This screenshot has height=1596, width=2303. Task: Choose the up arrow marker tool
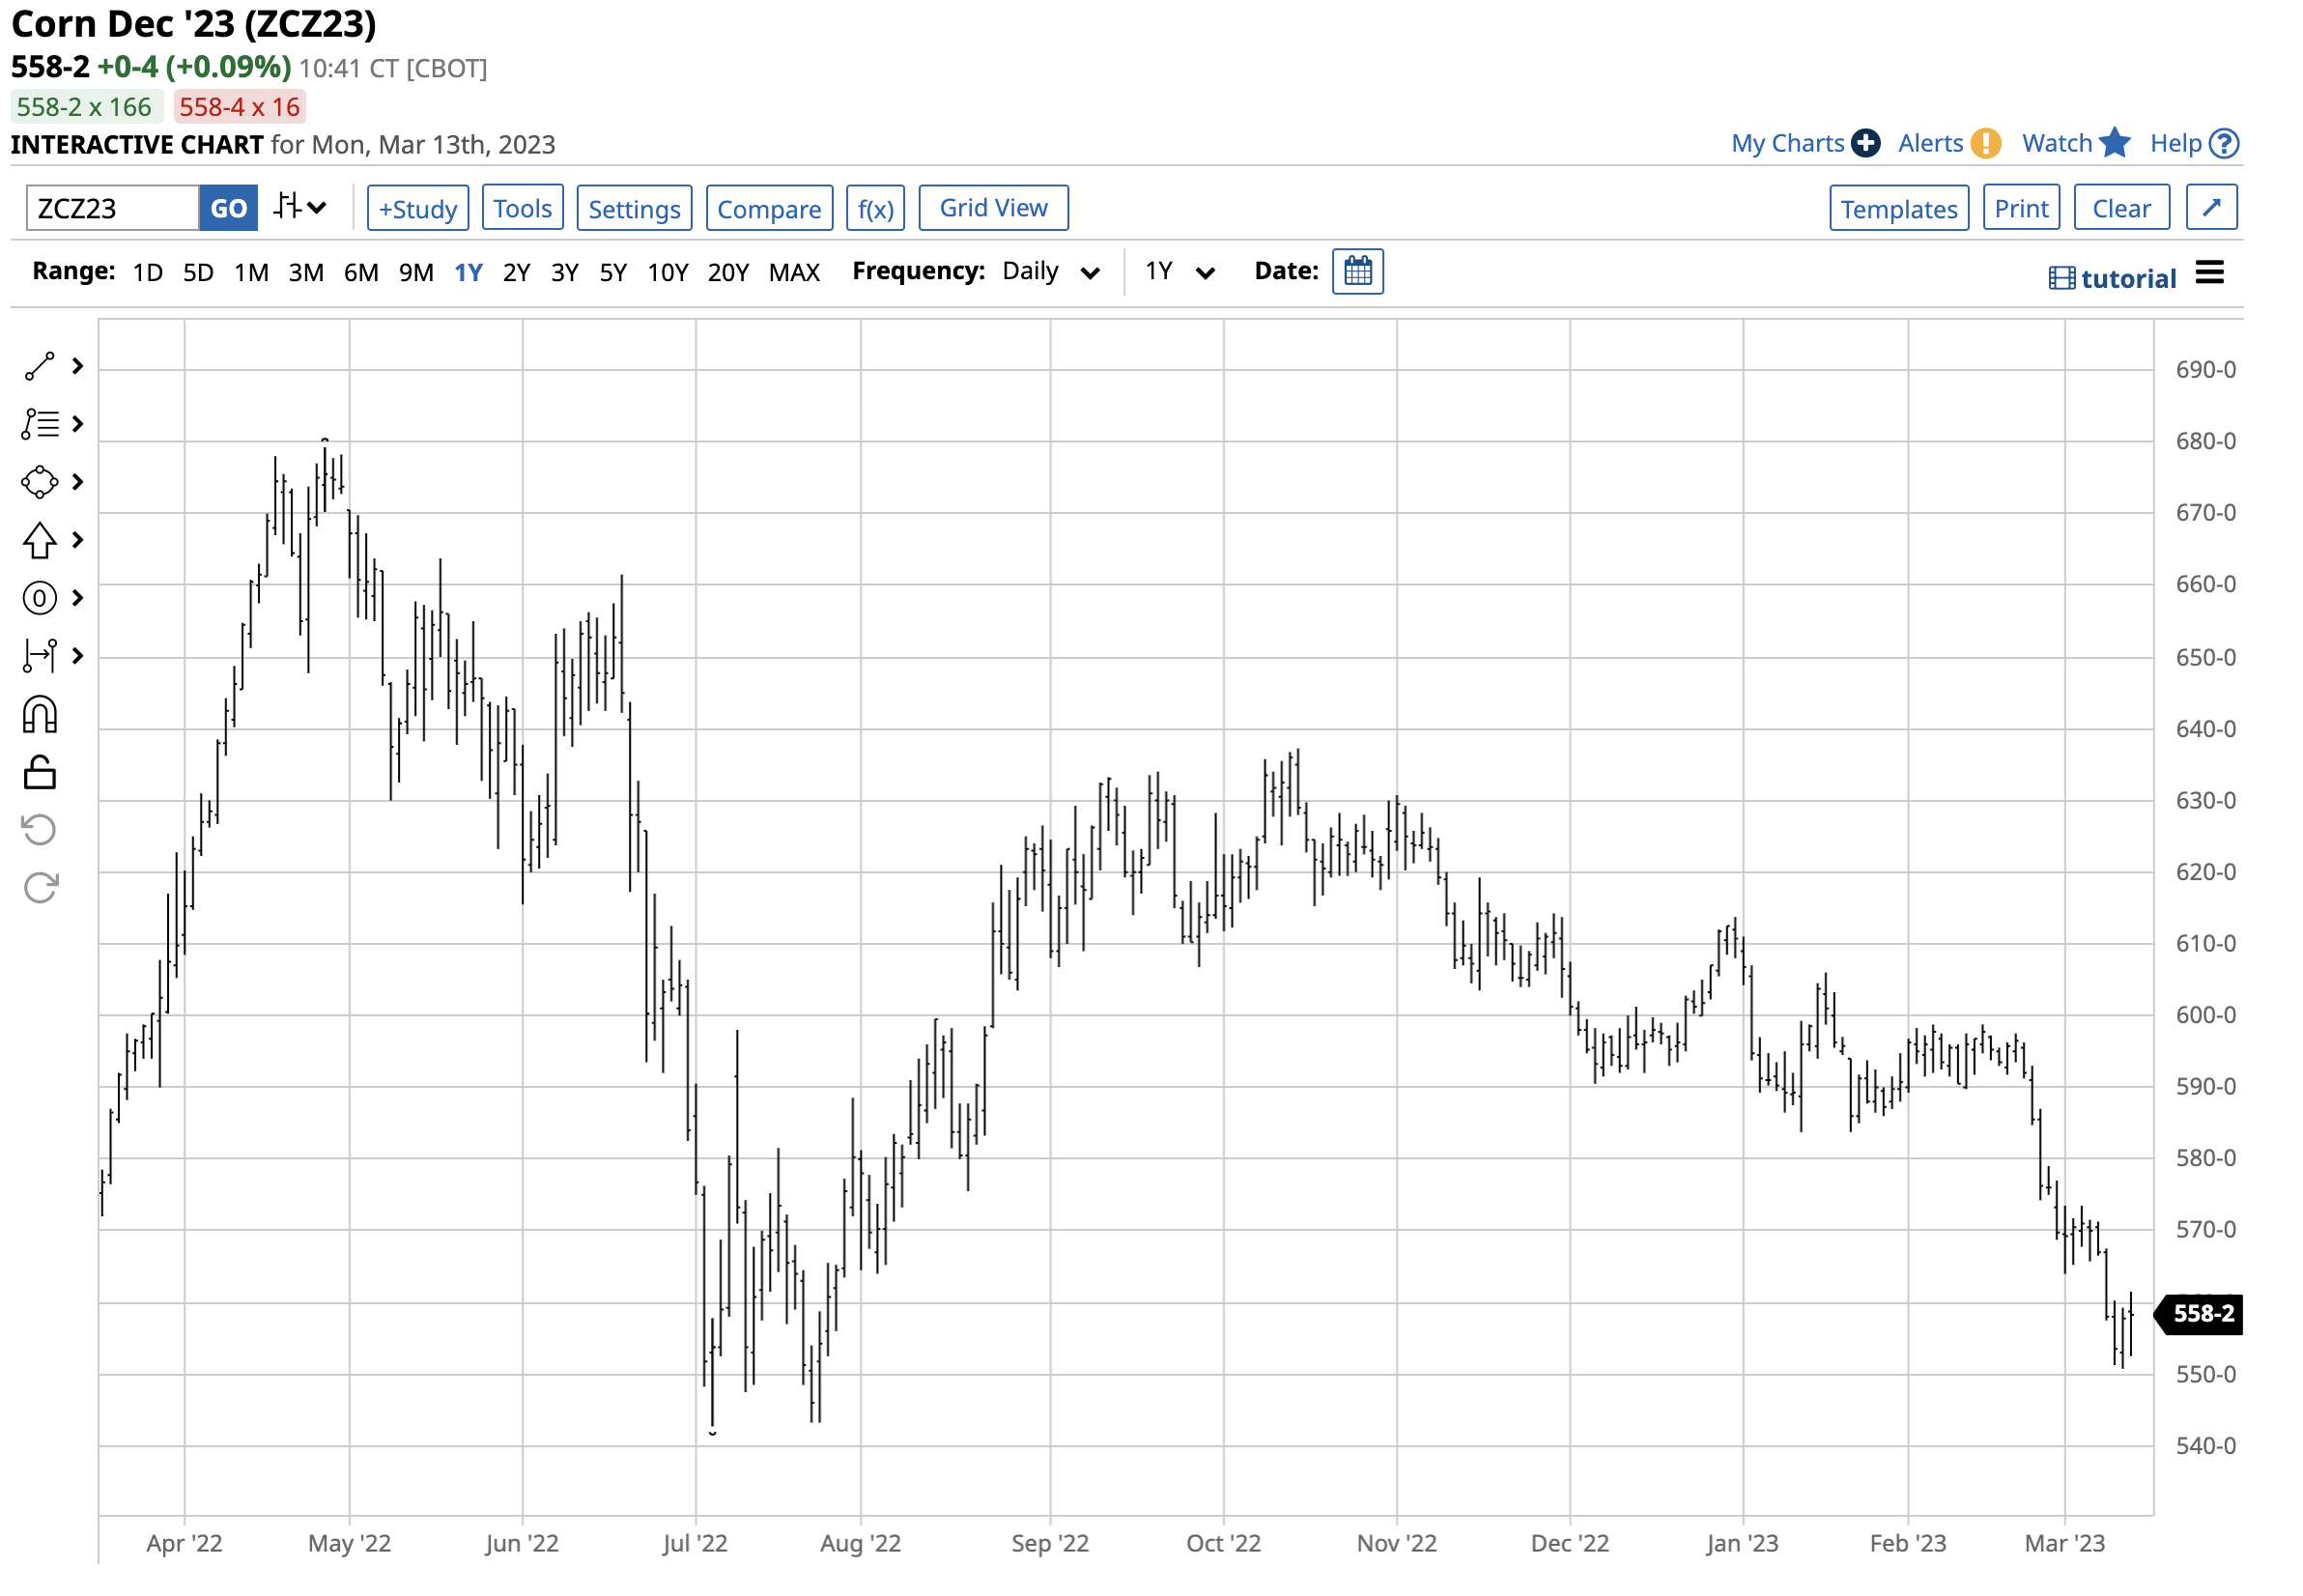(x=40, y=540)
